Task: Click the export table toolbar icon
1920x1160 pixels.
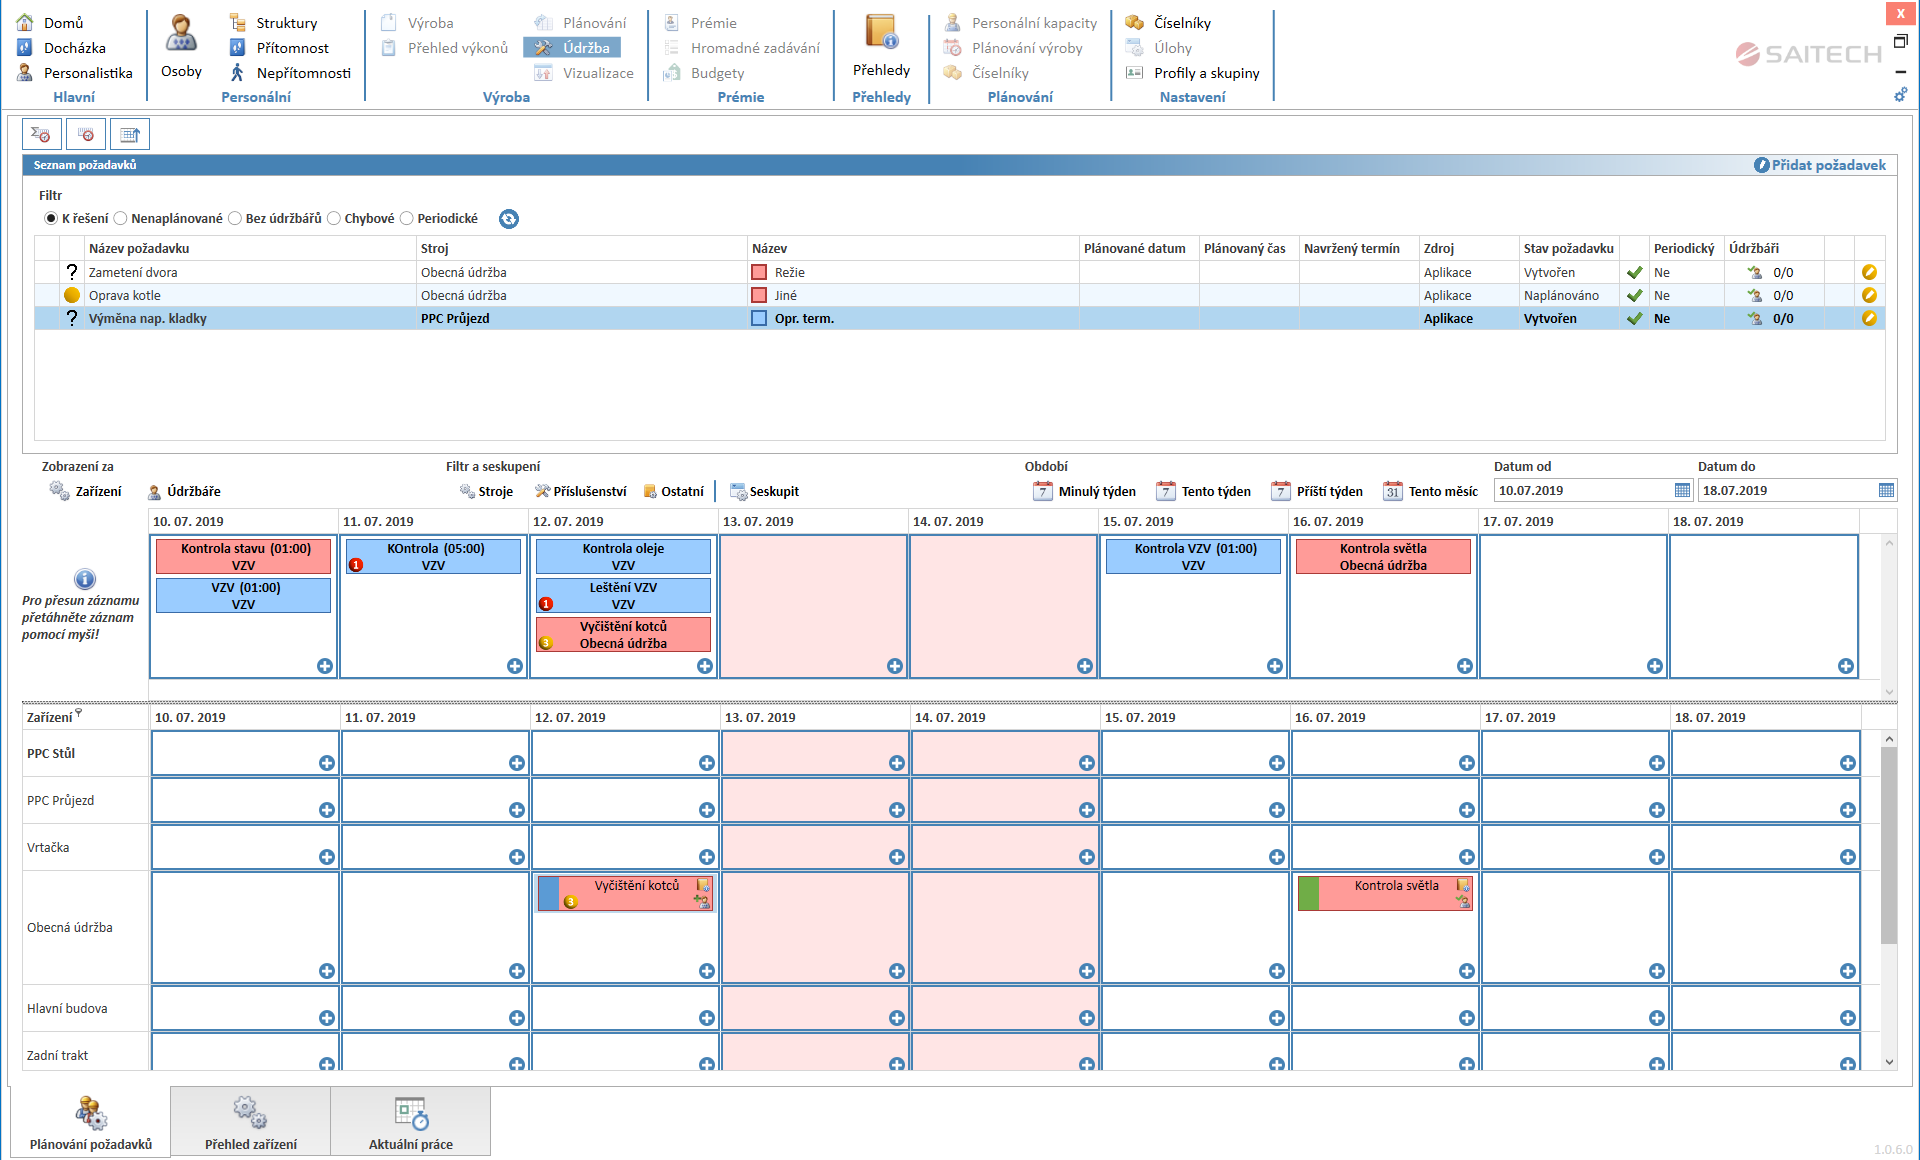Action: coord(130,134)
